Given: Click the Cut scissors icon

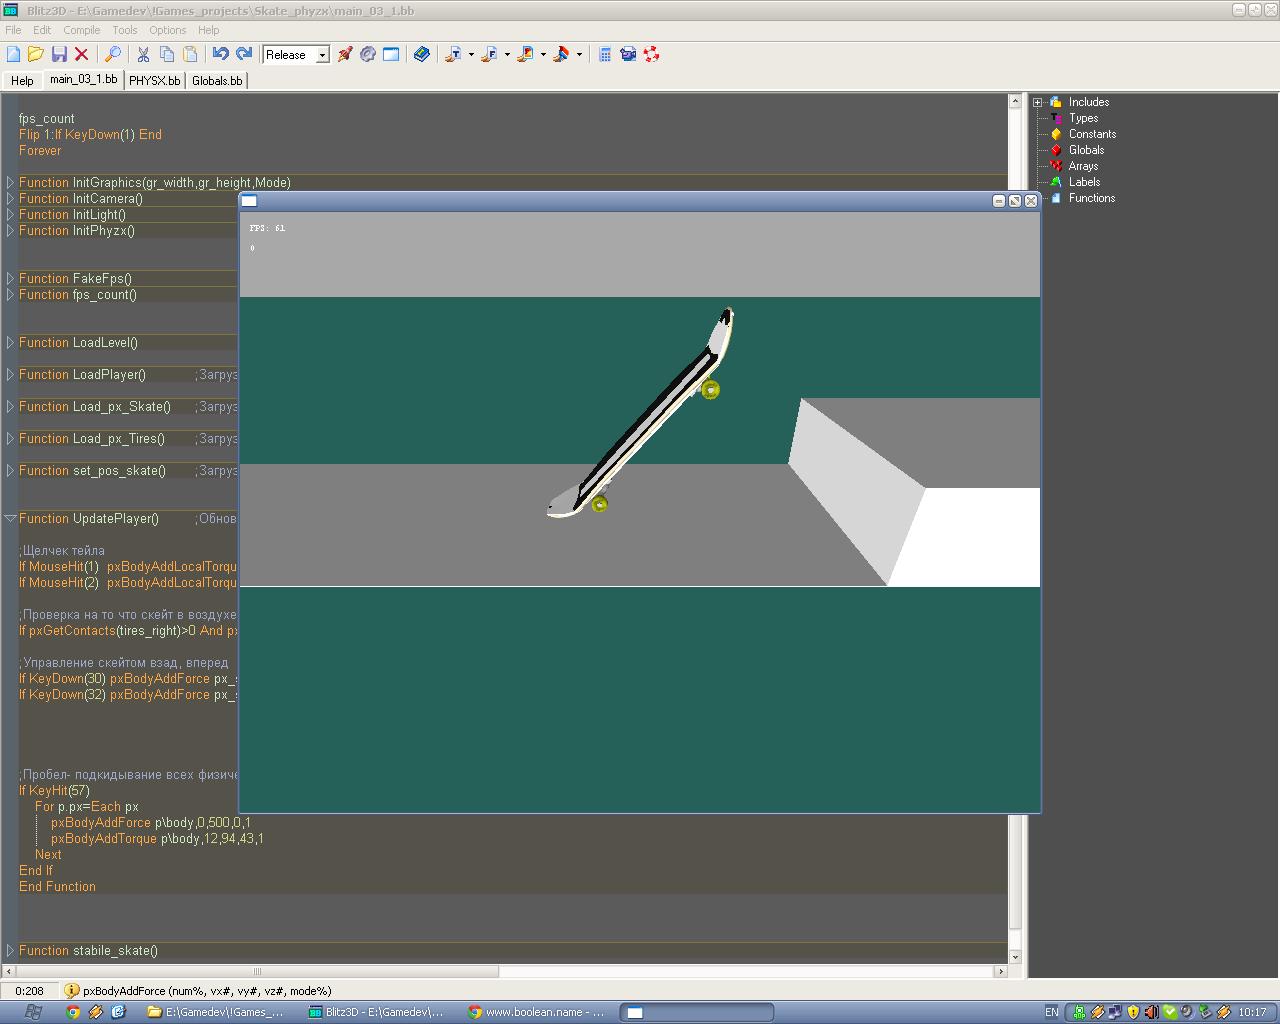Looking at the screenshot, I should [143, 54].
